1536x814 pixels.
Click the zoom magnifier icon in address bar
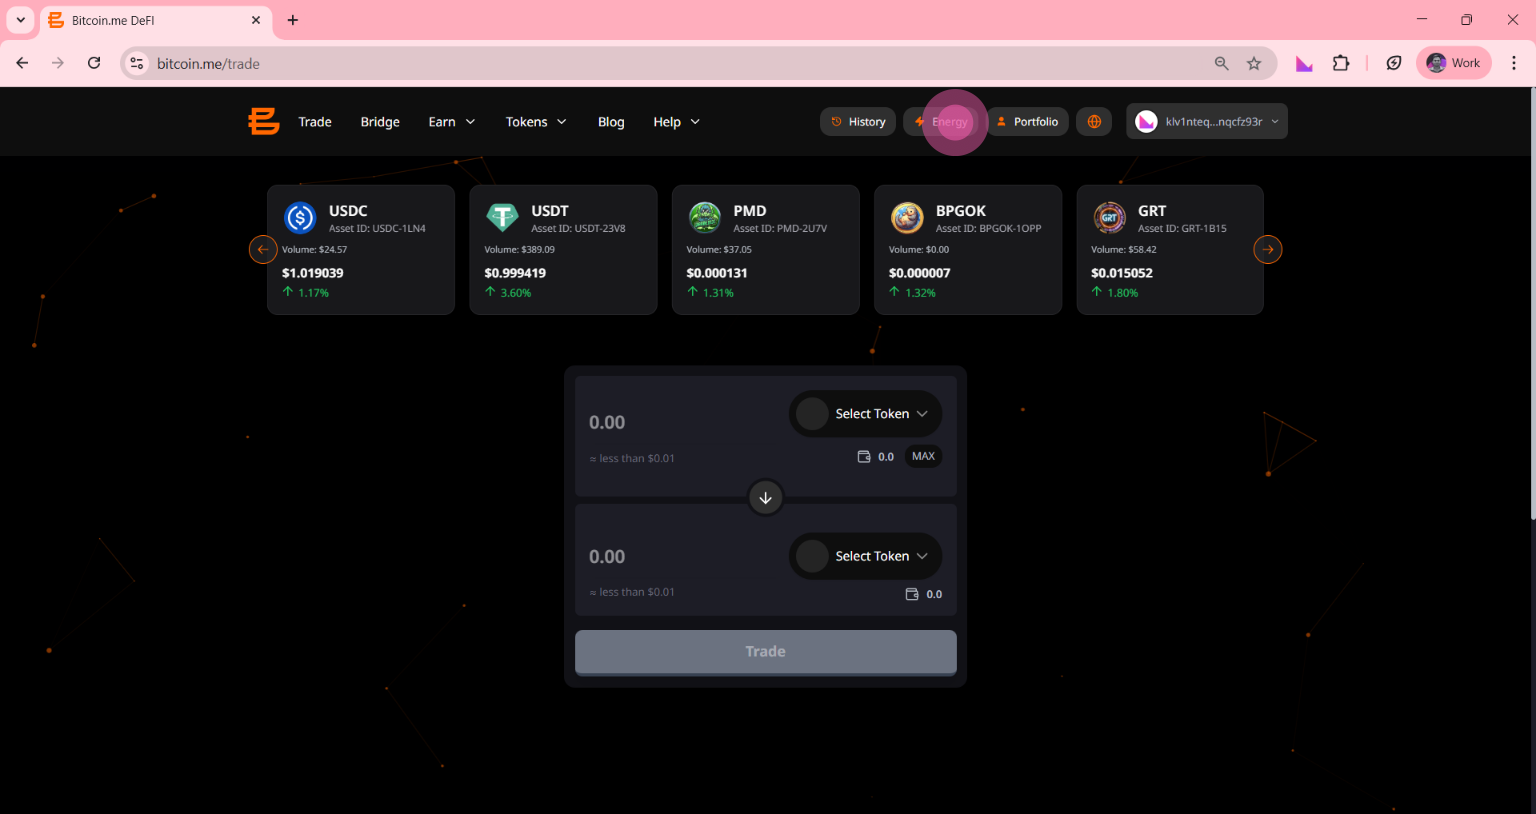(x=1221, y=63)
